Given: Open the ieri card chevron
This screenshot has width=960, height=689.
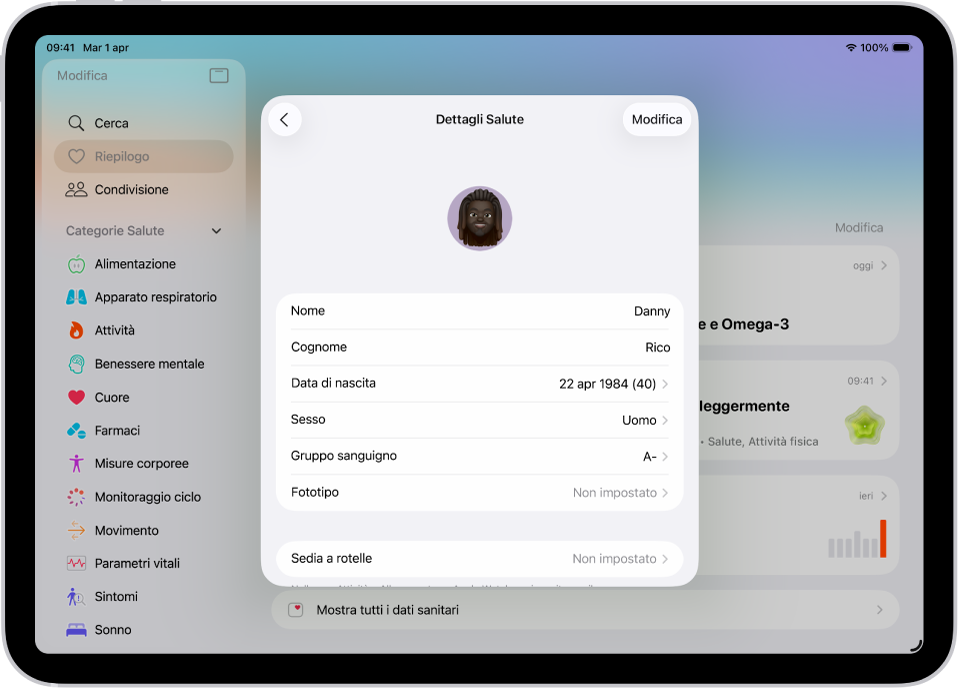Looking at the screenshot, I should [x=883, y=496].
